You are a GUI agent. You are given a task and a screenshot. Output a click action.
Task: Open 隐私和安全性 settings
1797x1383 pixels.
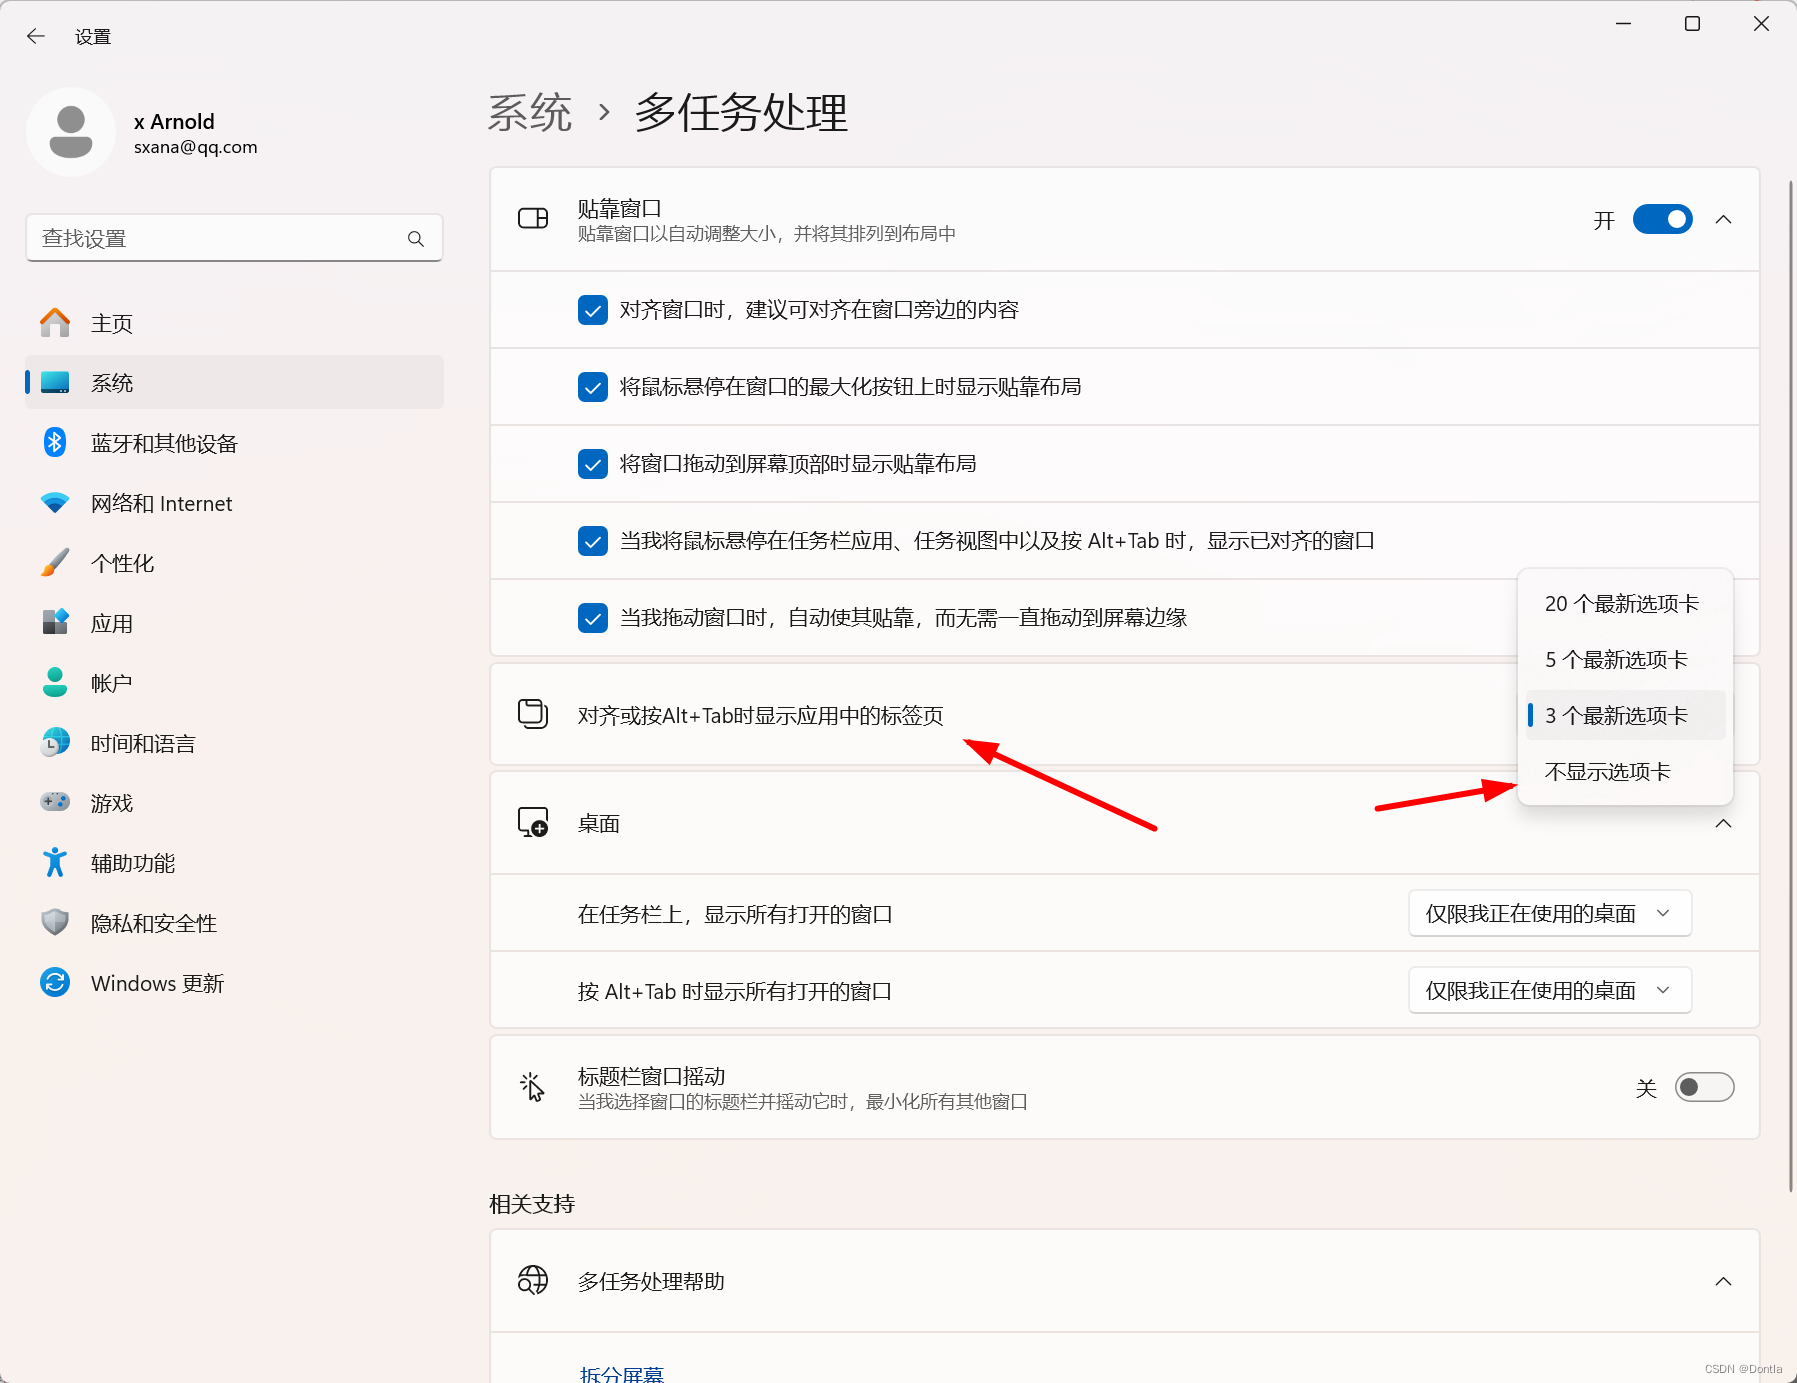[x=152, y=922]
